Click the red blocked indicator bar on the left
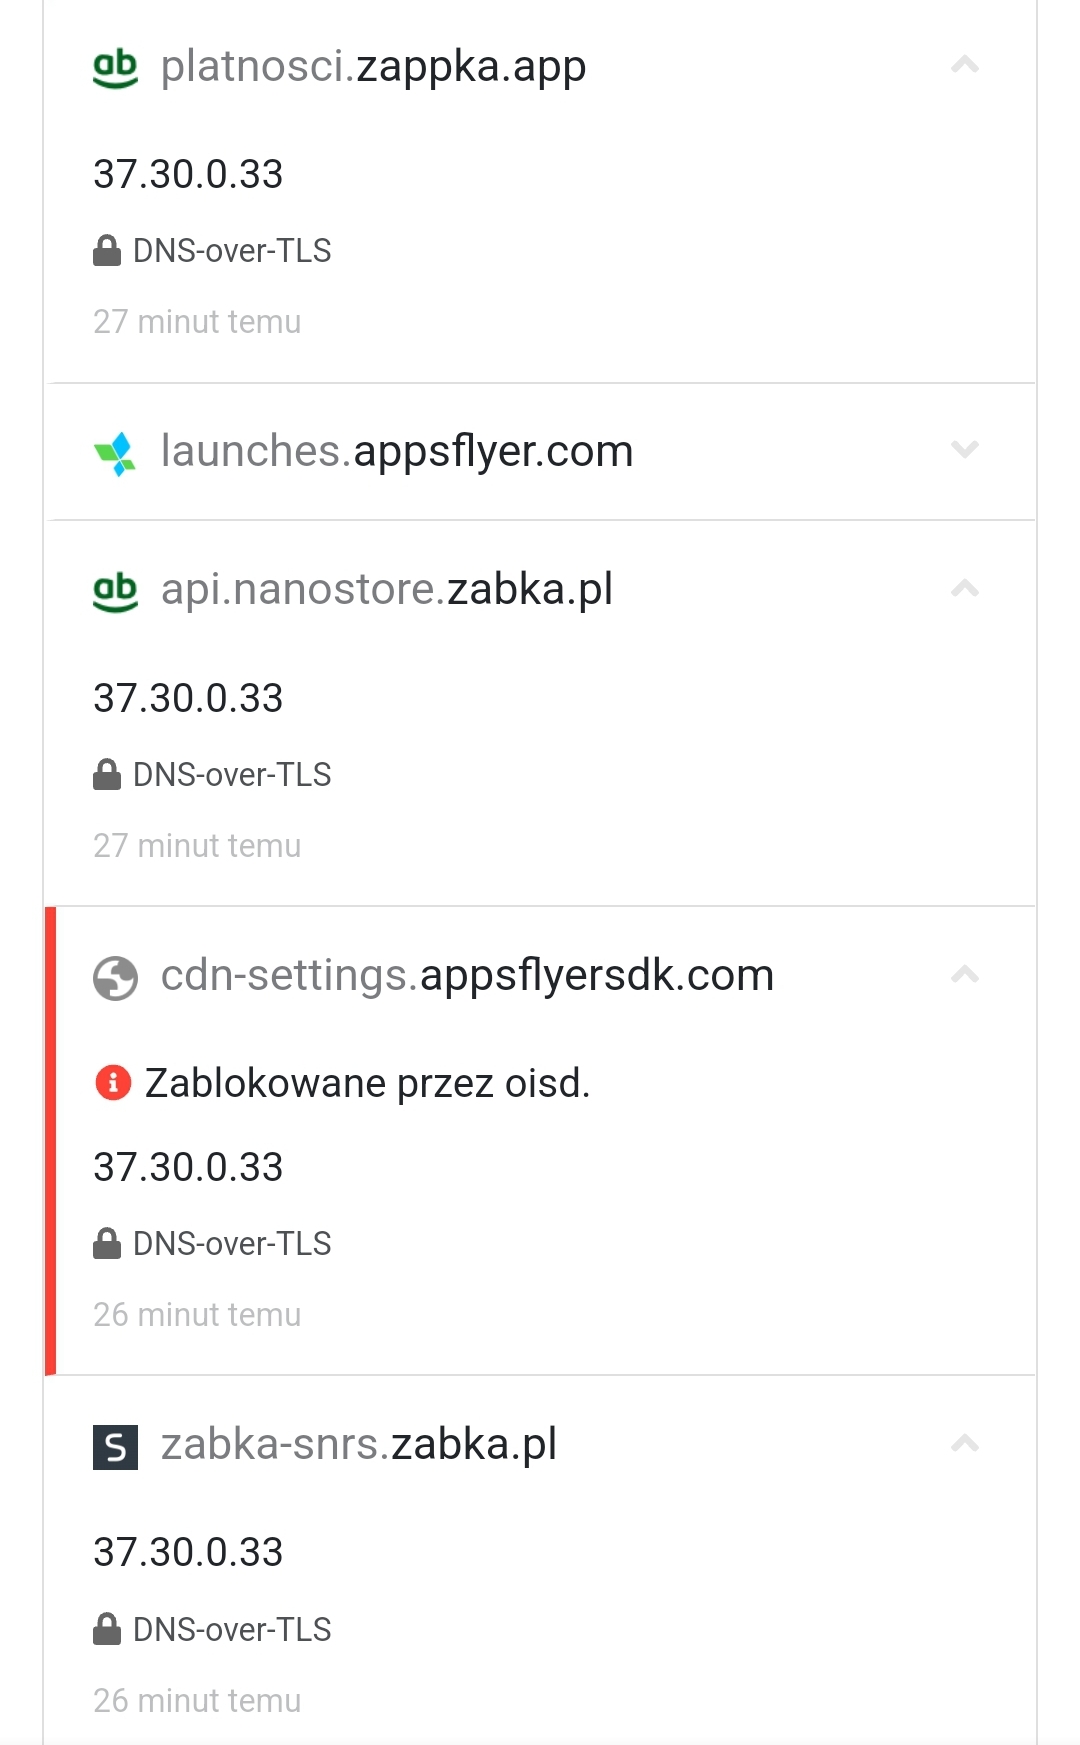 52,1140
